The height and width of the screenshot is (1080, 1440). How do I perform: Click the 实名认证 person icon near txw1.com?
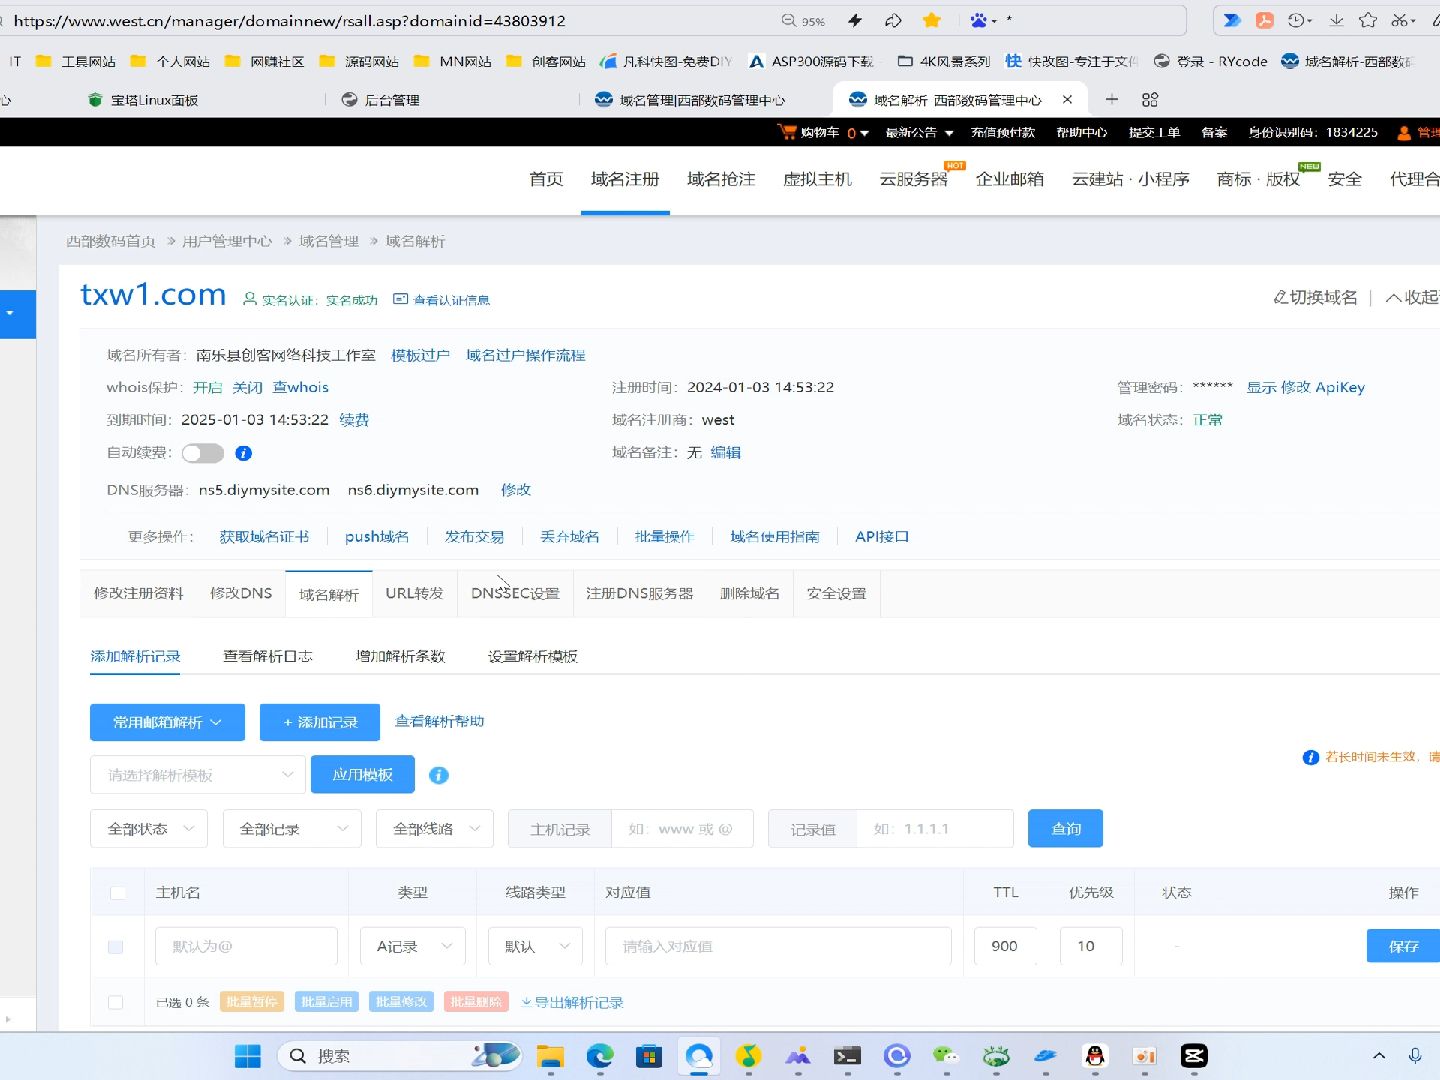(x=248, y=298)
